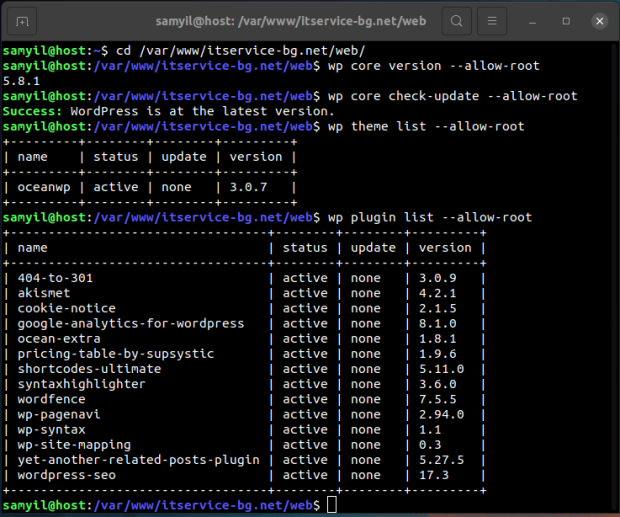Screen dimensions: 620x517
Task: Click the 'yet-another-related-posts-plugin' name
Action: pos(138,460)
